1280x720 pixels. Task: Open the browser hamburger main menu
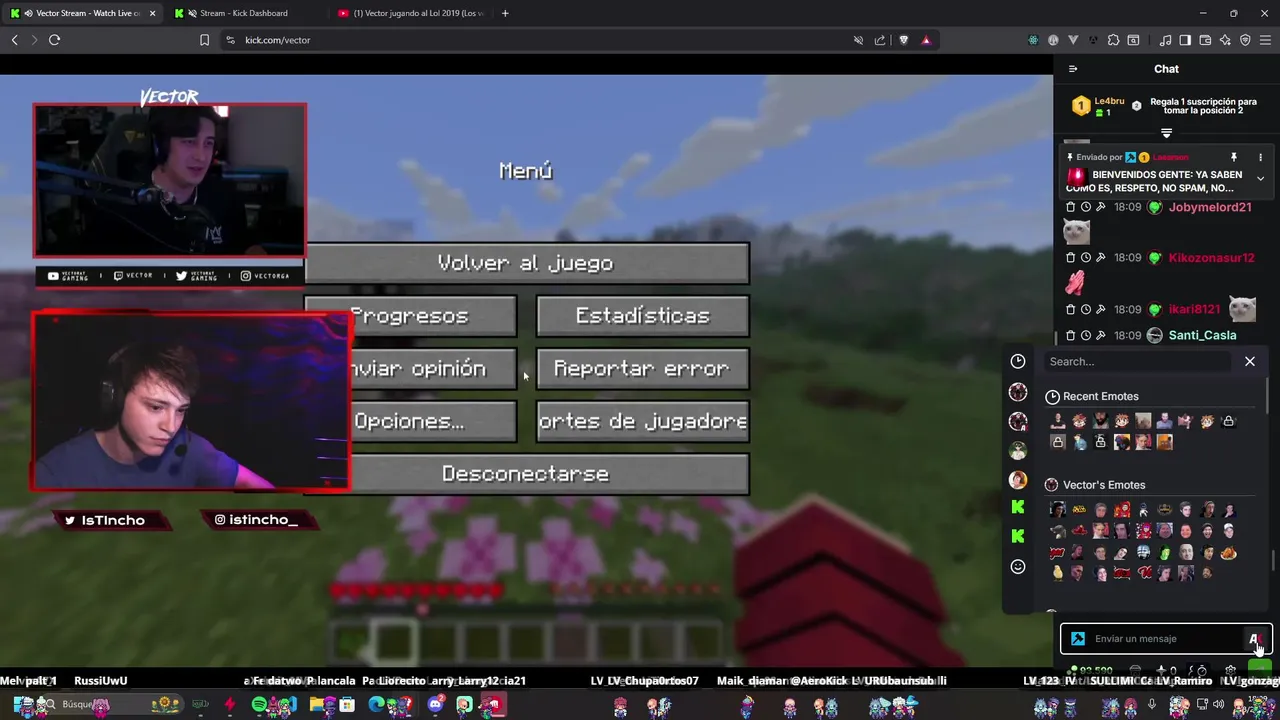pos(1265,40)
